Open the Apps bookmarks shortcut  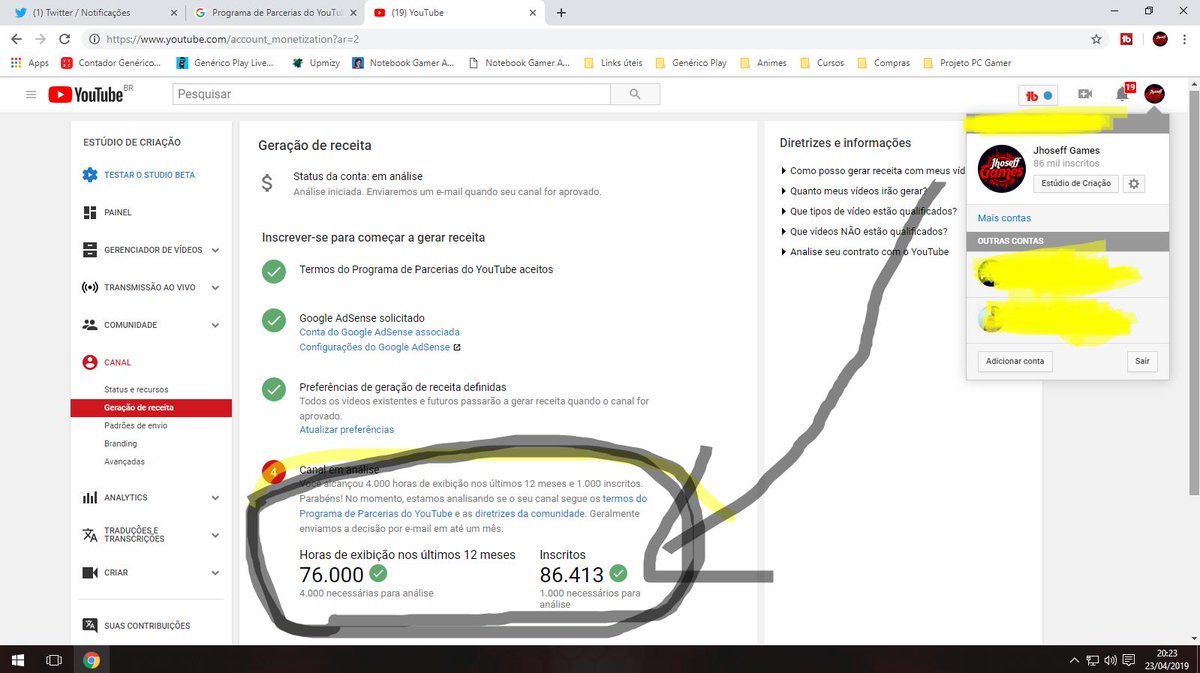pos(30,63)
